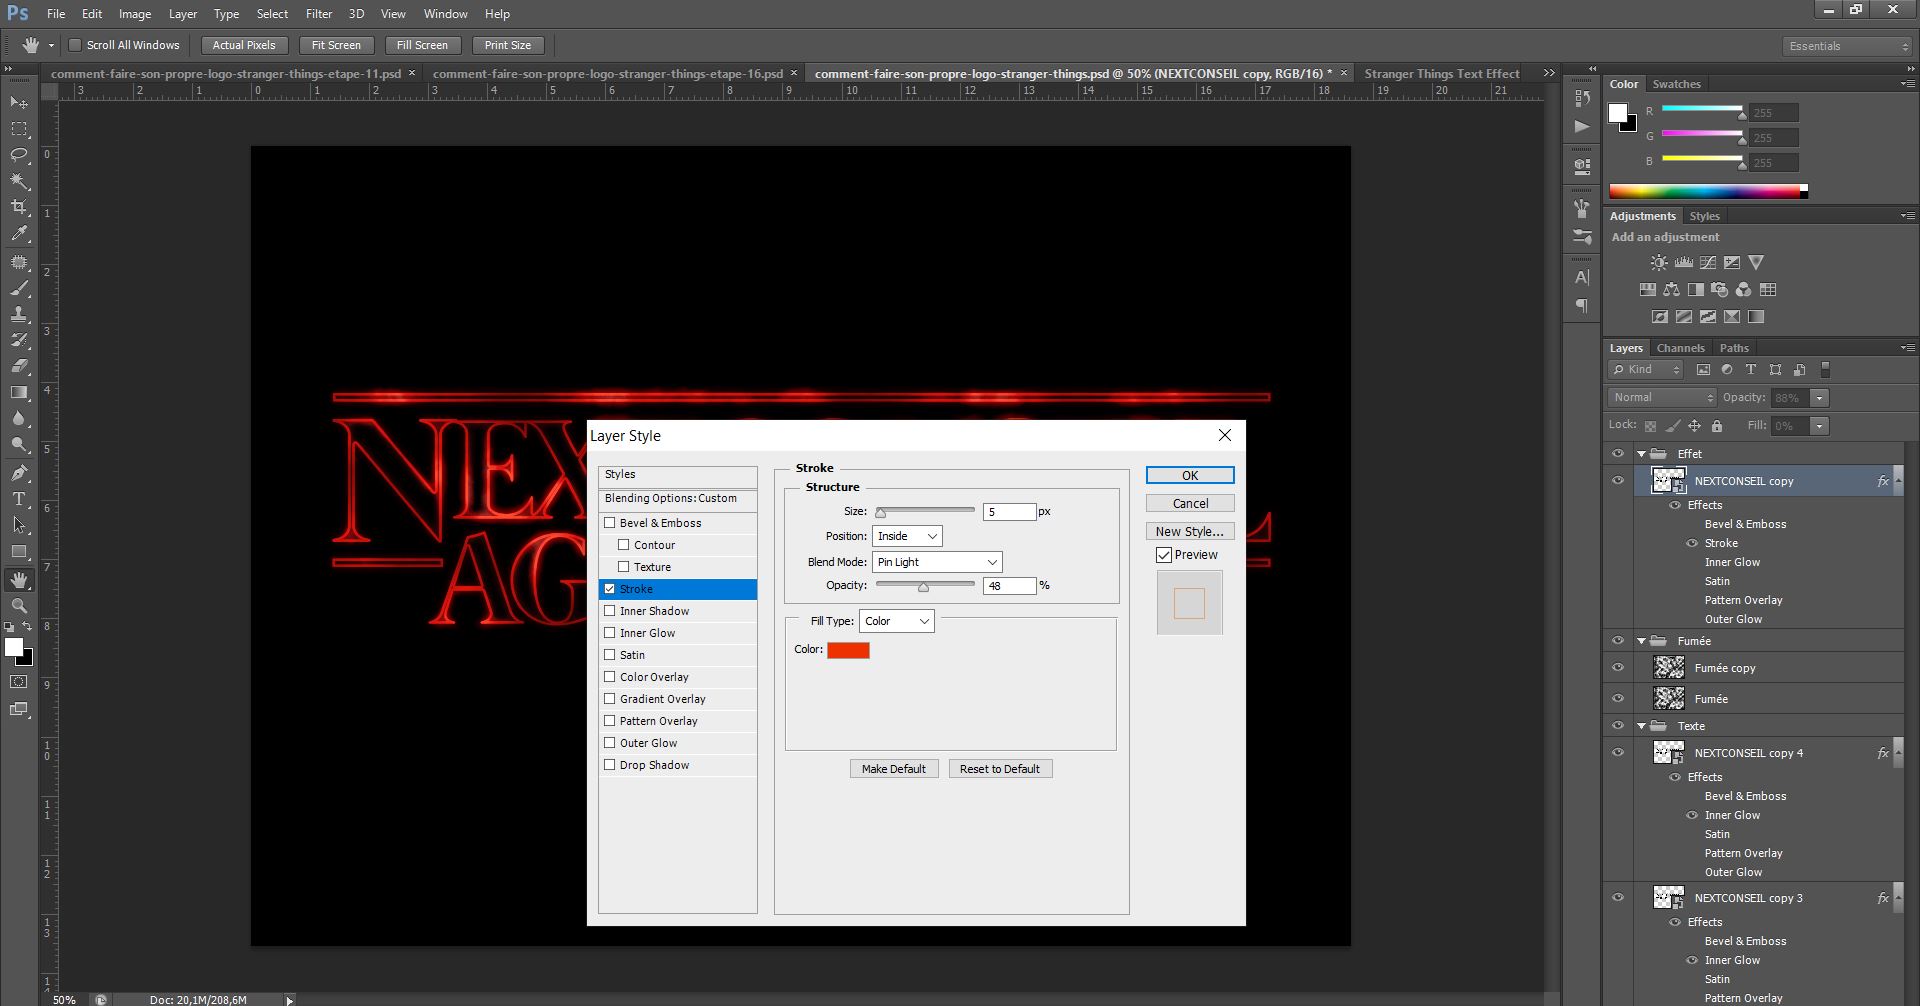Select the Lasso tool
This screenshot has width=1920, height=1006.
(x=19, y=155)
